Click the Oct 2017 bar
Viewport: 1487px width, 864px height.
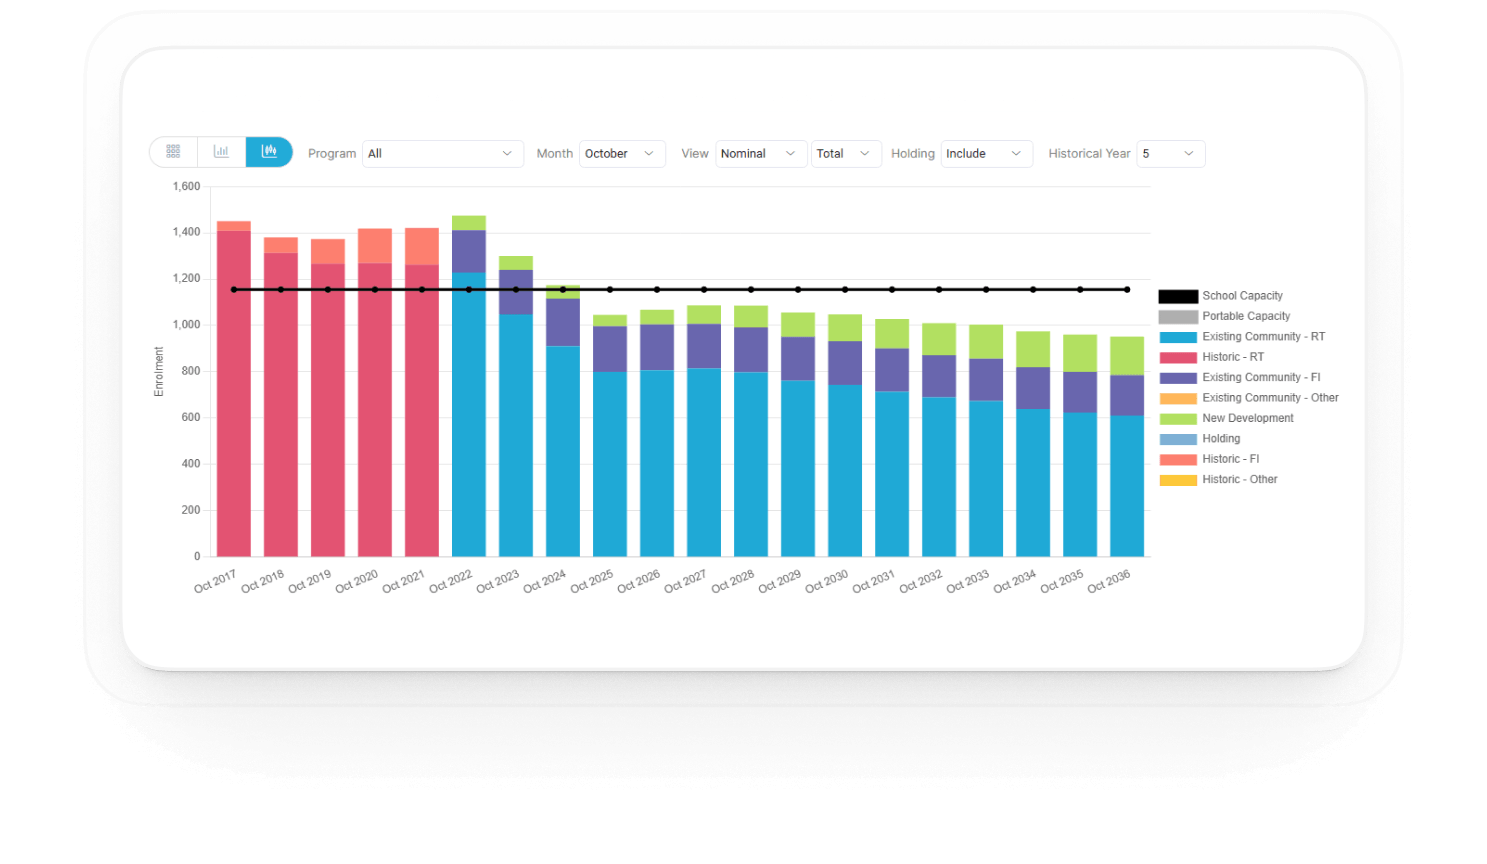[x=234, y=389]
